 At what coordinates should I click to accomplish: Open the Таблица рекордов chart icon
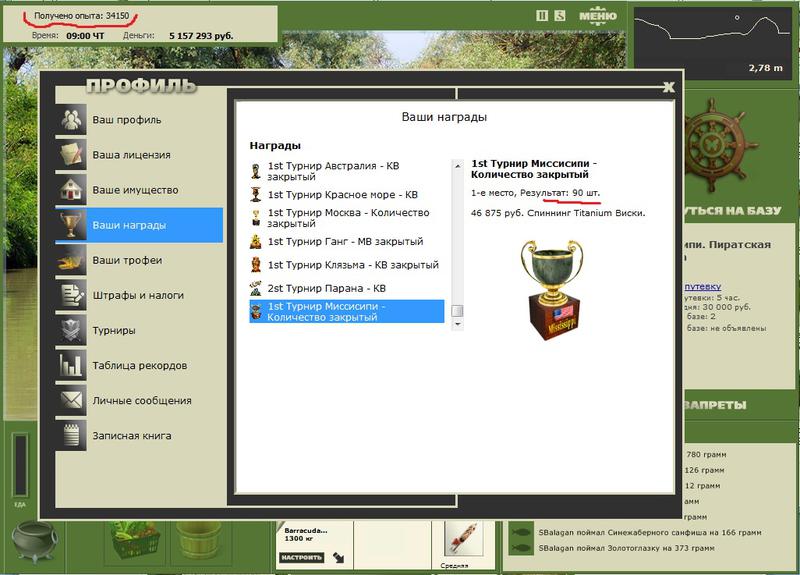pos(71,365)
